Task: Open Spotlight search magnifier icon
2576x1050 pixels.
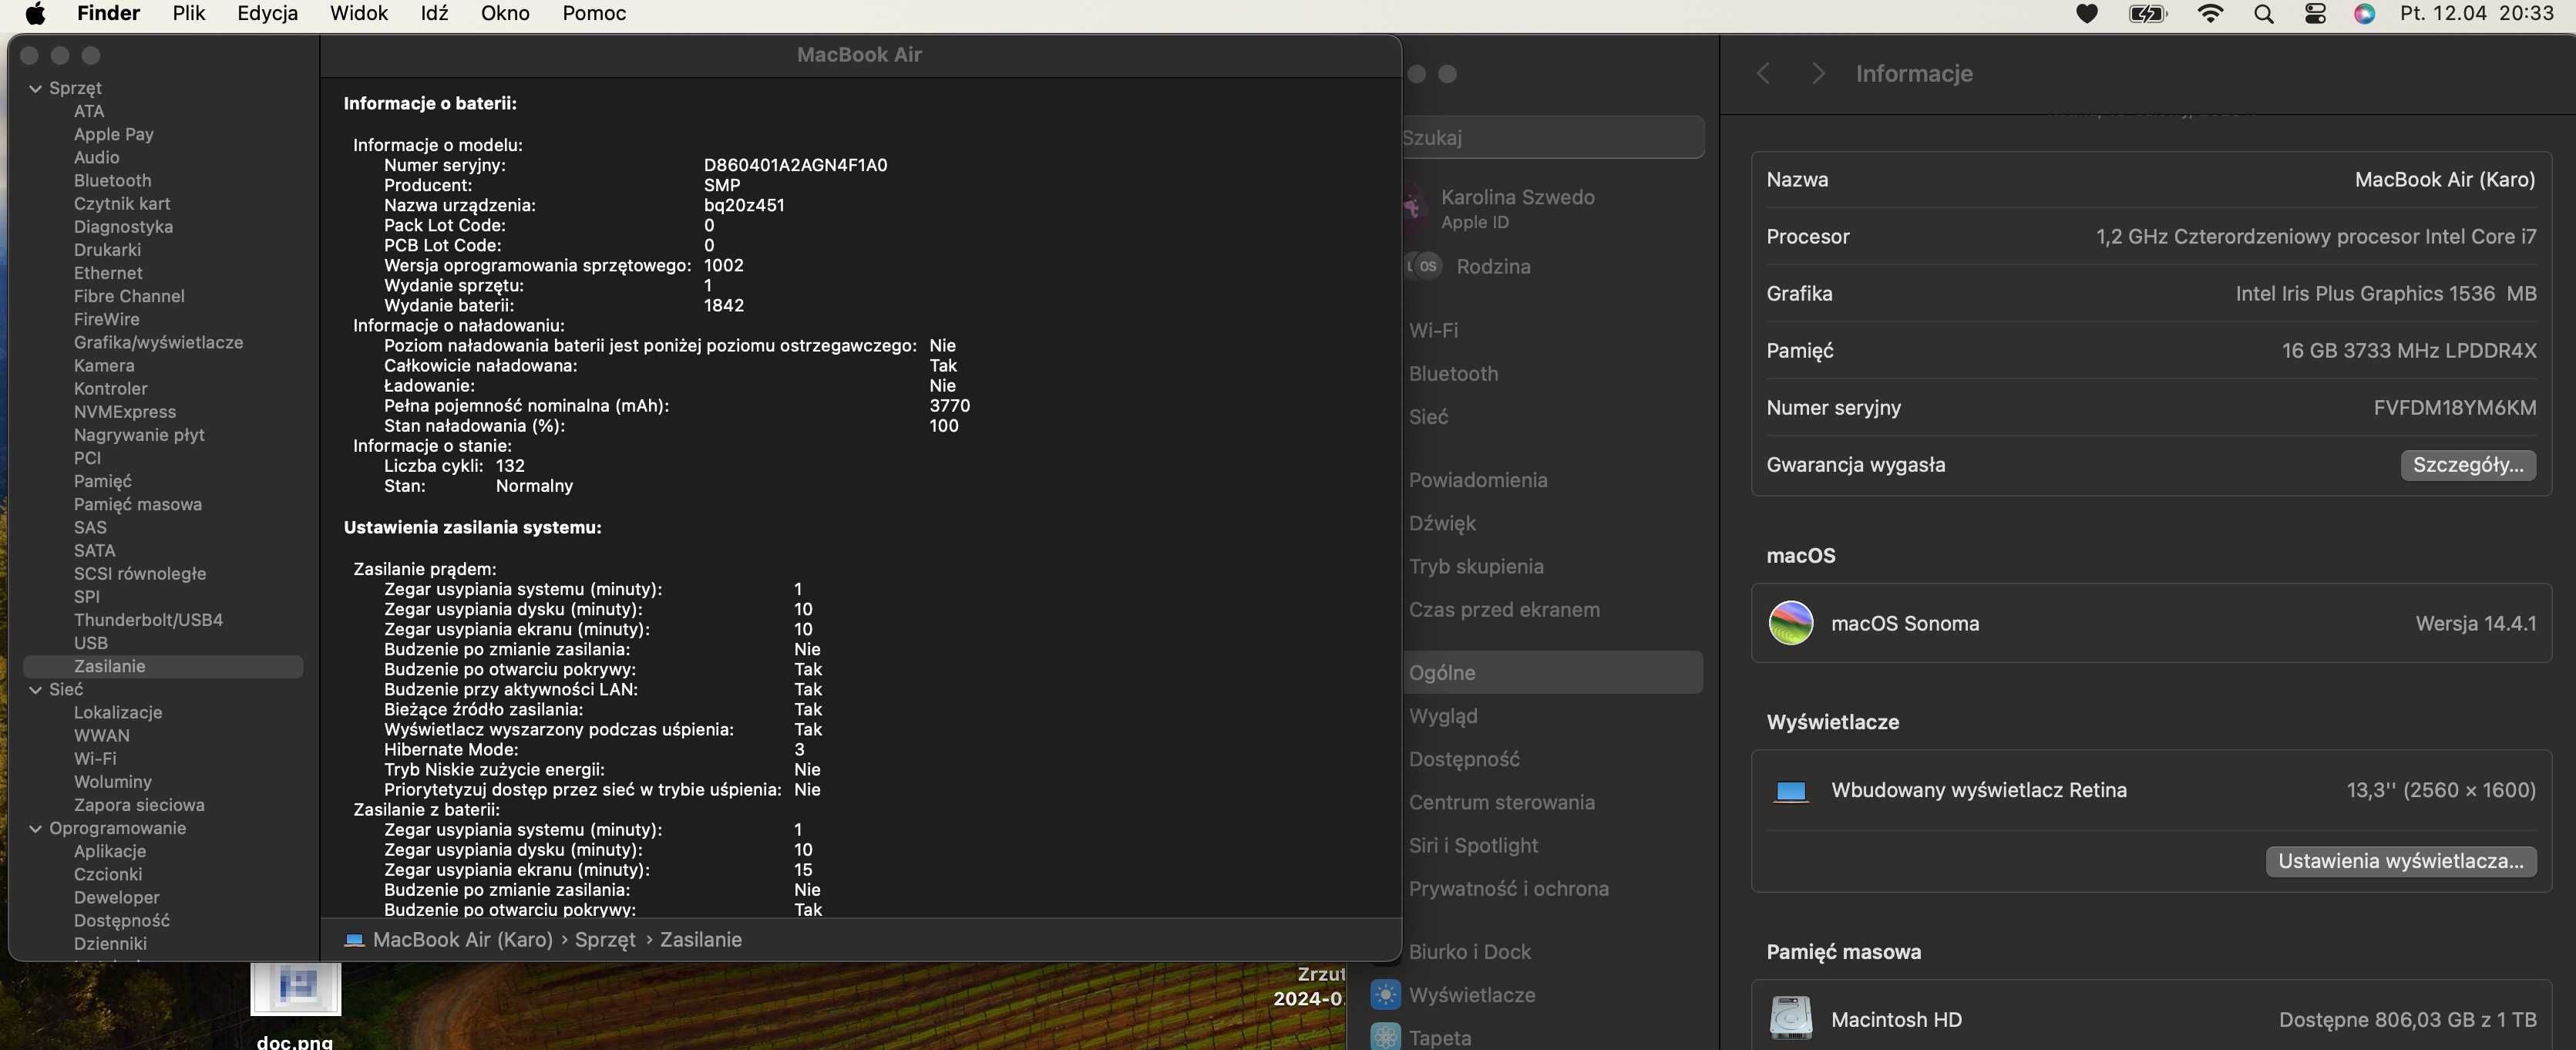Action: pos(2264,14)
